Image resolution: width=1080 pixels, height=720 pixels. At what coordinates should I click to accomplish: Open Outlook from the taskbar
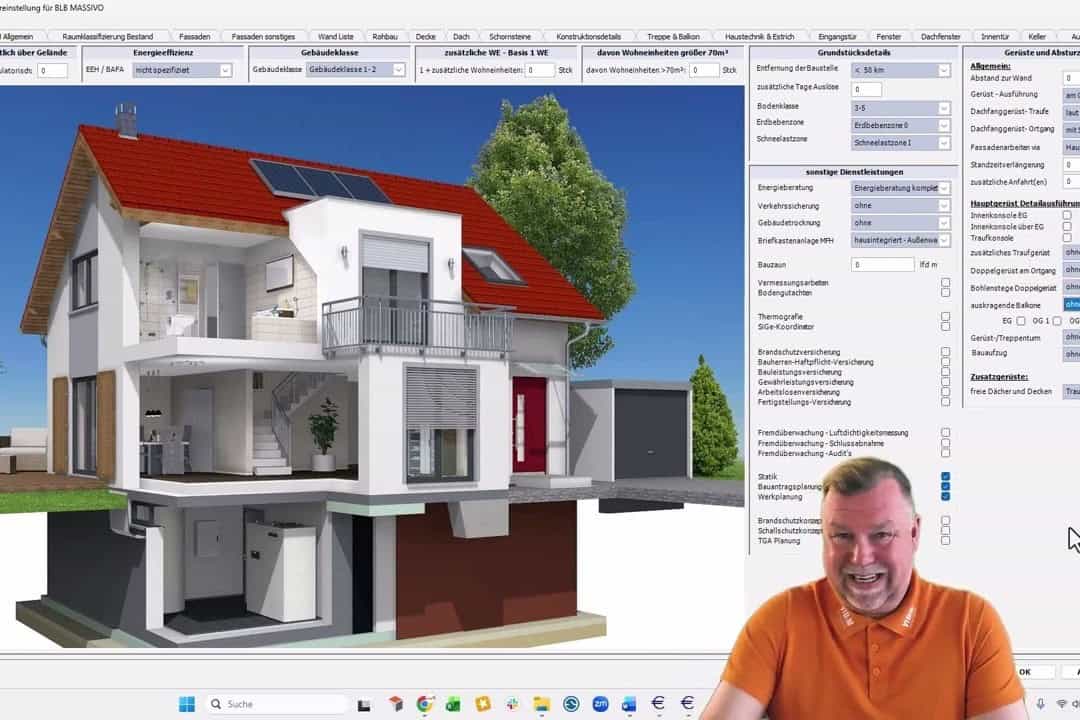(629, 704)
